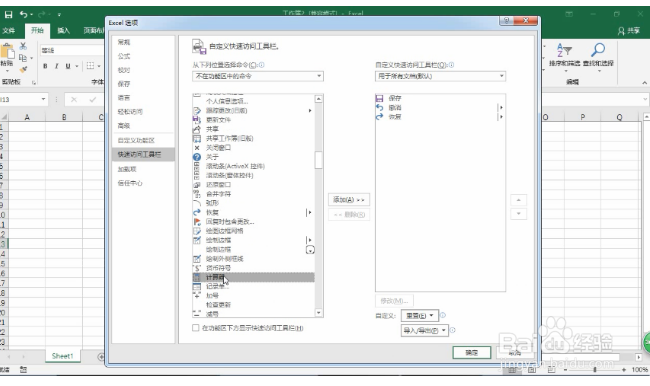The image size is (650, 386).
Task: Select the 加号 command
Action: 253,296
